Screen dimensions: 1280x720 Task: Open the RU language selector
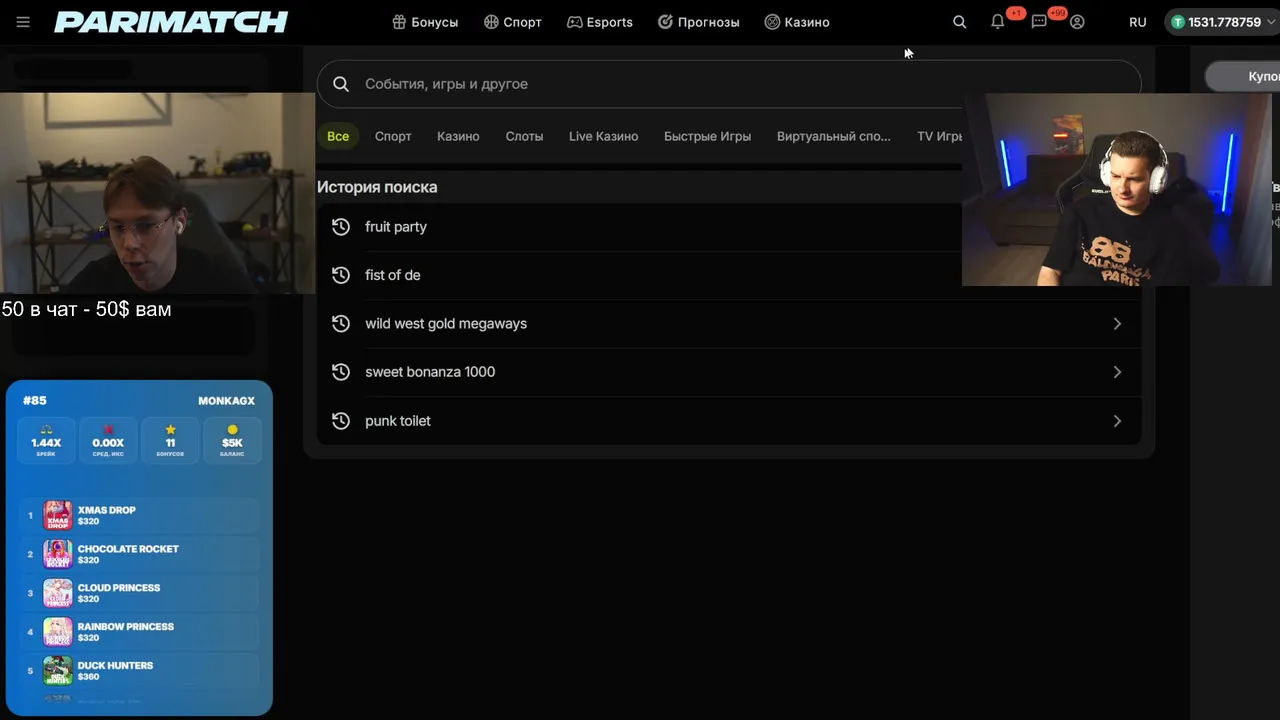tap(1137, 22)
